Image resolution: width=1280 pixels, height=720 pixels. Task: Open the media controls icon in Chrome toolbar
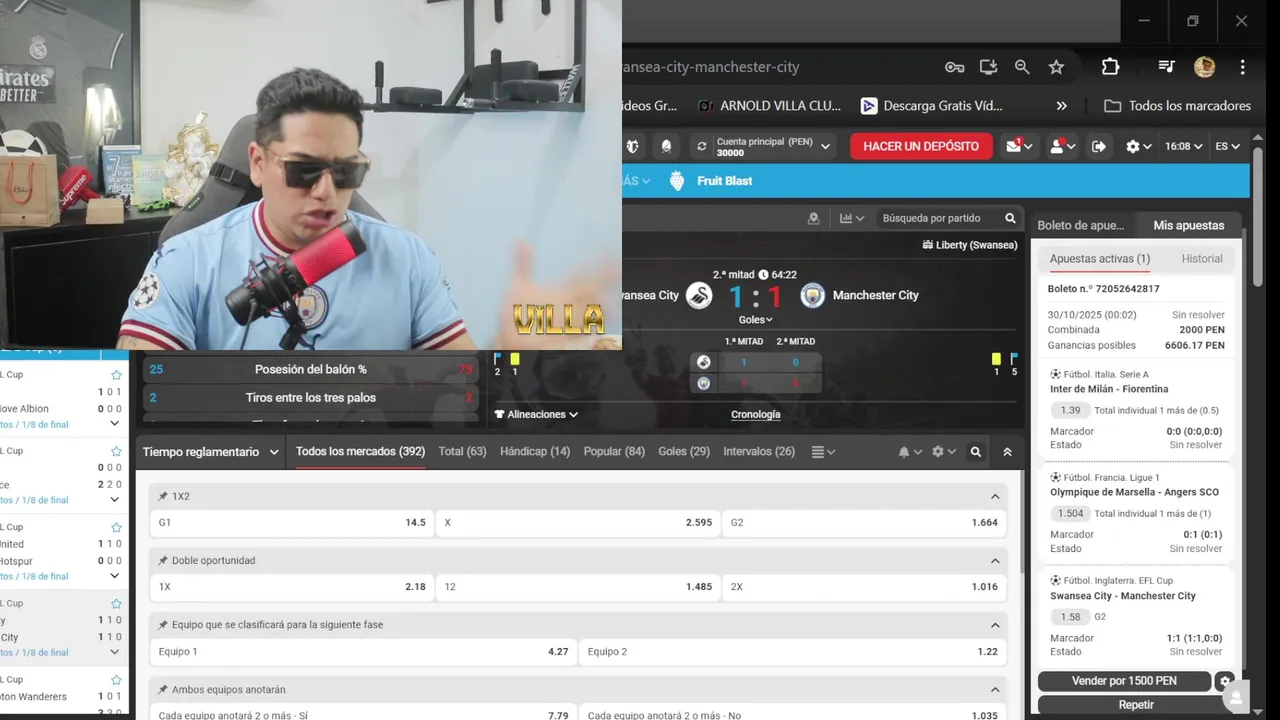pyautogui.click(x=1166, y=67)
